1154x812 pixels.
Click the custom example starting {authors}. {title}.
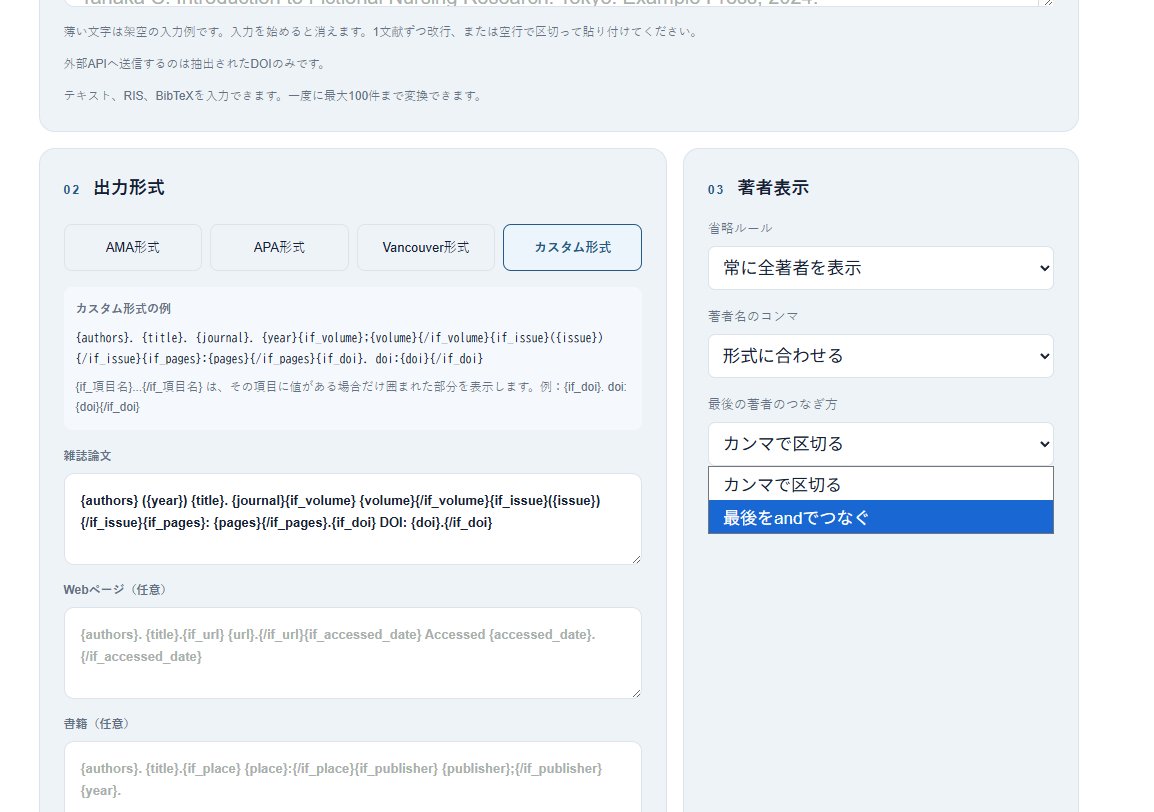tap(339, 348)
